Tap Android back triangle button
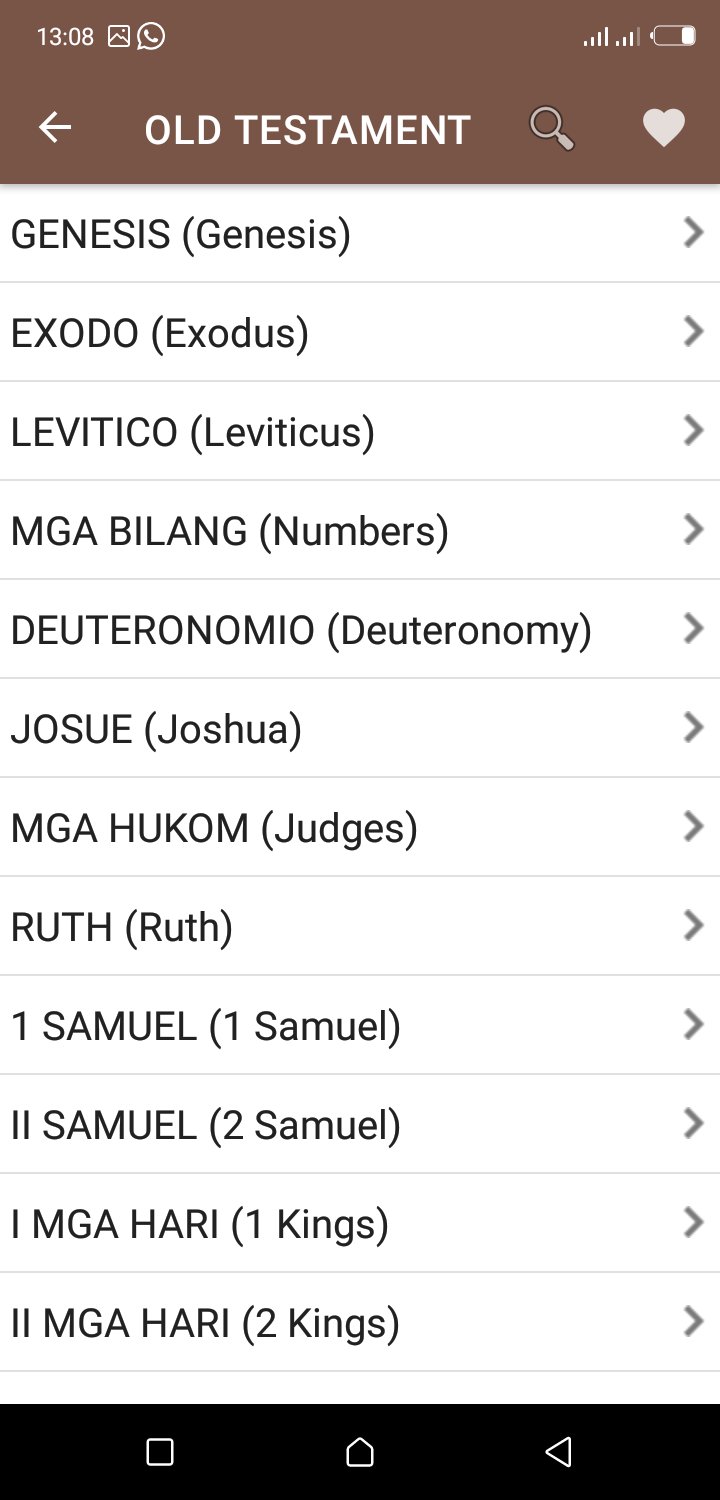The height and width of the screenshot is (1500, 720). [559, 1452]
